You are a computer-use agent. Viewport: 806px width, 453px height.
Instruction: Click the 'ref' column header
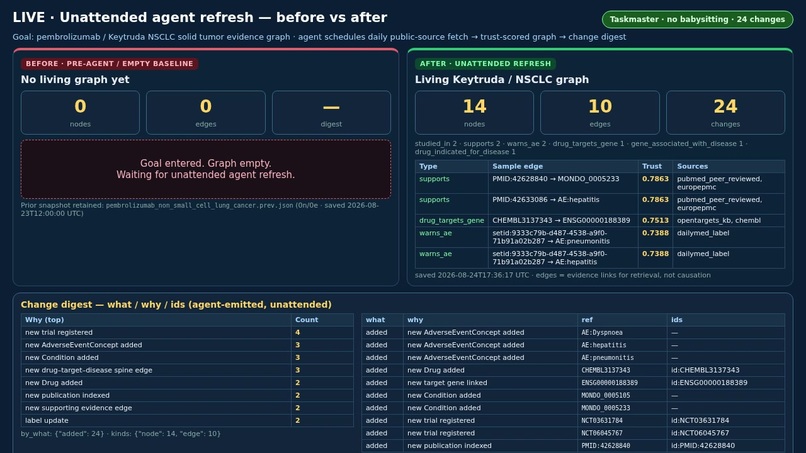pyautogui.click(x=622, y=320)
